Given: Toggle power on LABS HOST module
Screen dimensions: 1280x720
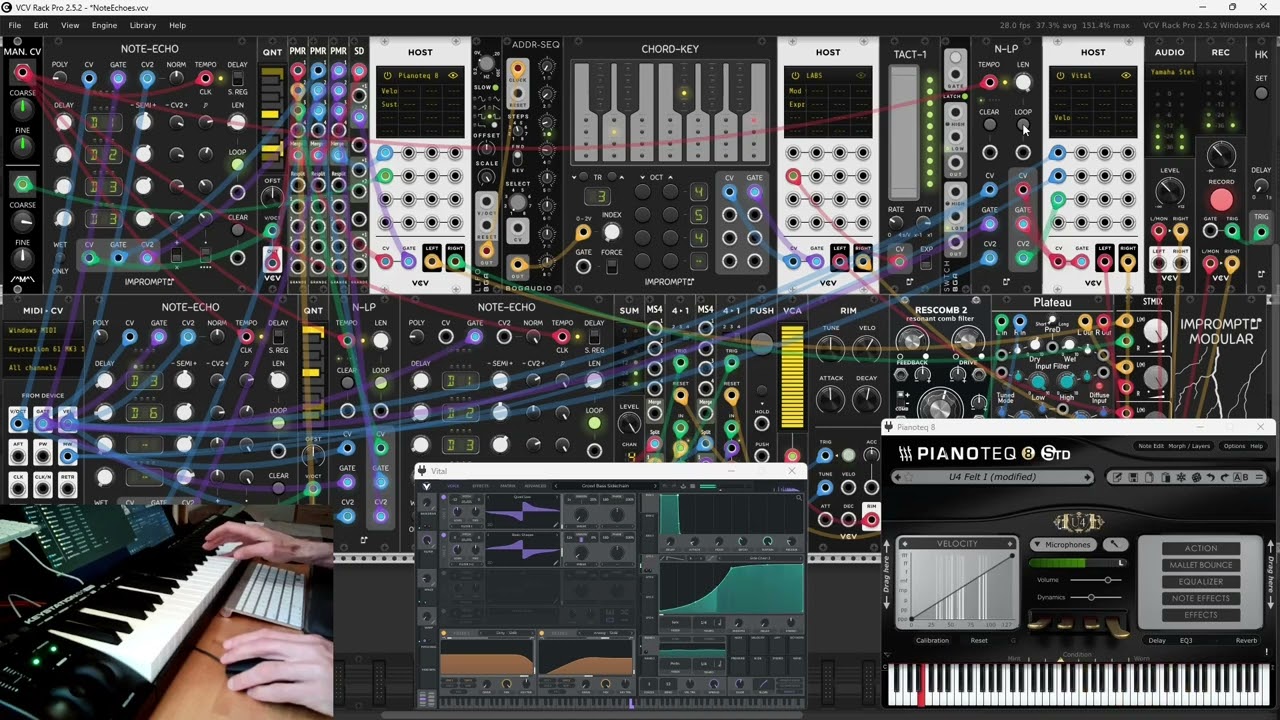Looking at the screenshot, I should click(x=795, y=76).
